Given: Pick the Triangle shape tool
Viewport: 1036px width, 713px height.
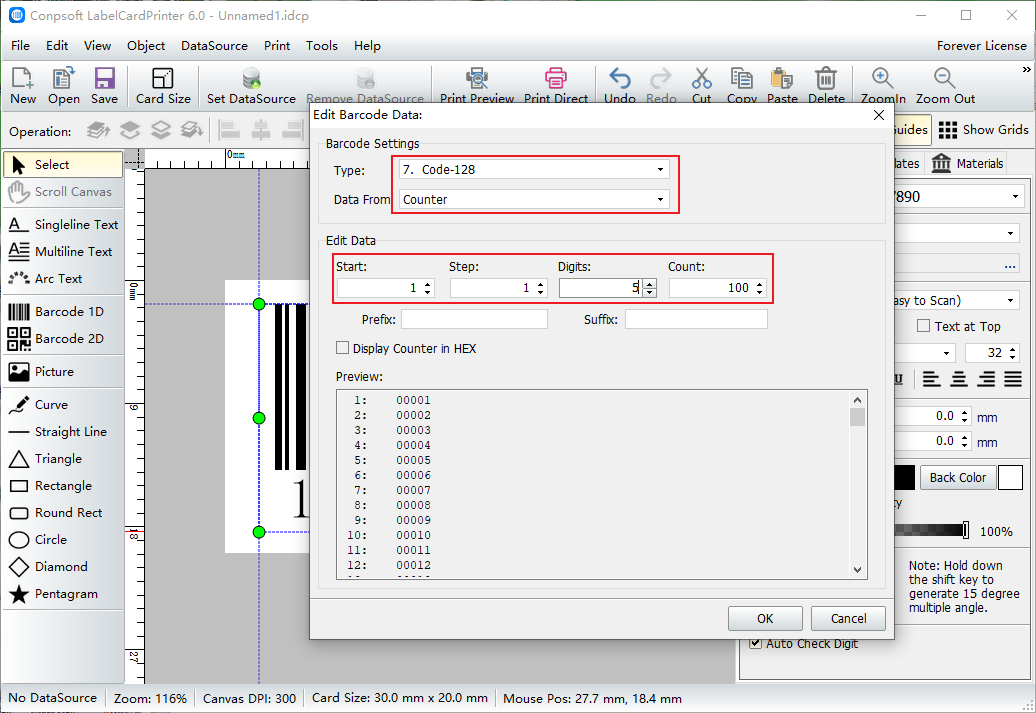Looking at the screenshot, I should 63,459.
